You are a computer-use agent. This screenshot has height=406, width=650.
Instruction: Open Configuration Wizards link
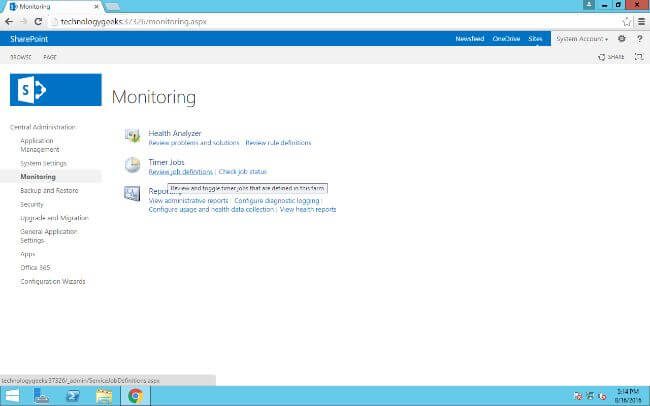[53, 281]
